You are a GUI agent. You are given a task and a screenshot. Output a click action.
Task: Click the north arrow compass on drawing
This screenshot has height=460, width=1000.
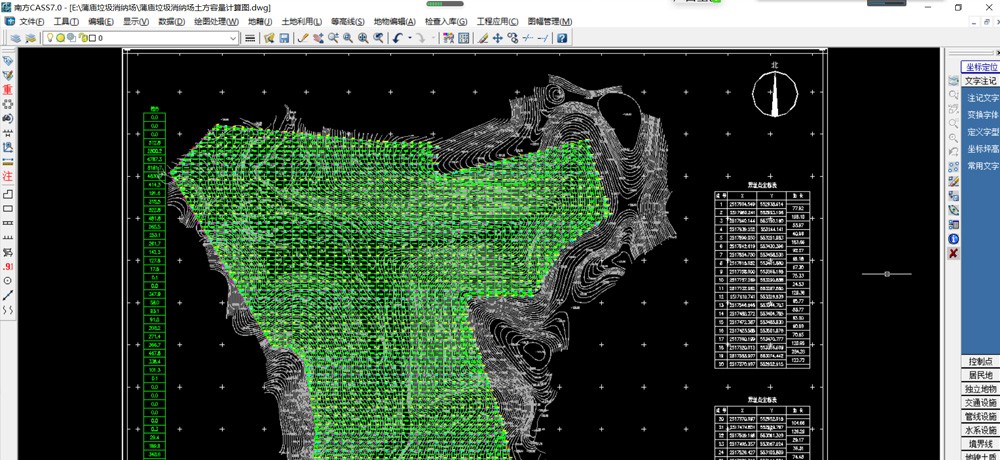pos(774,95)
